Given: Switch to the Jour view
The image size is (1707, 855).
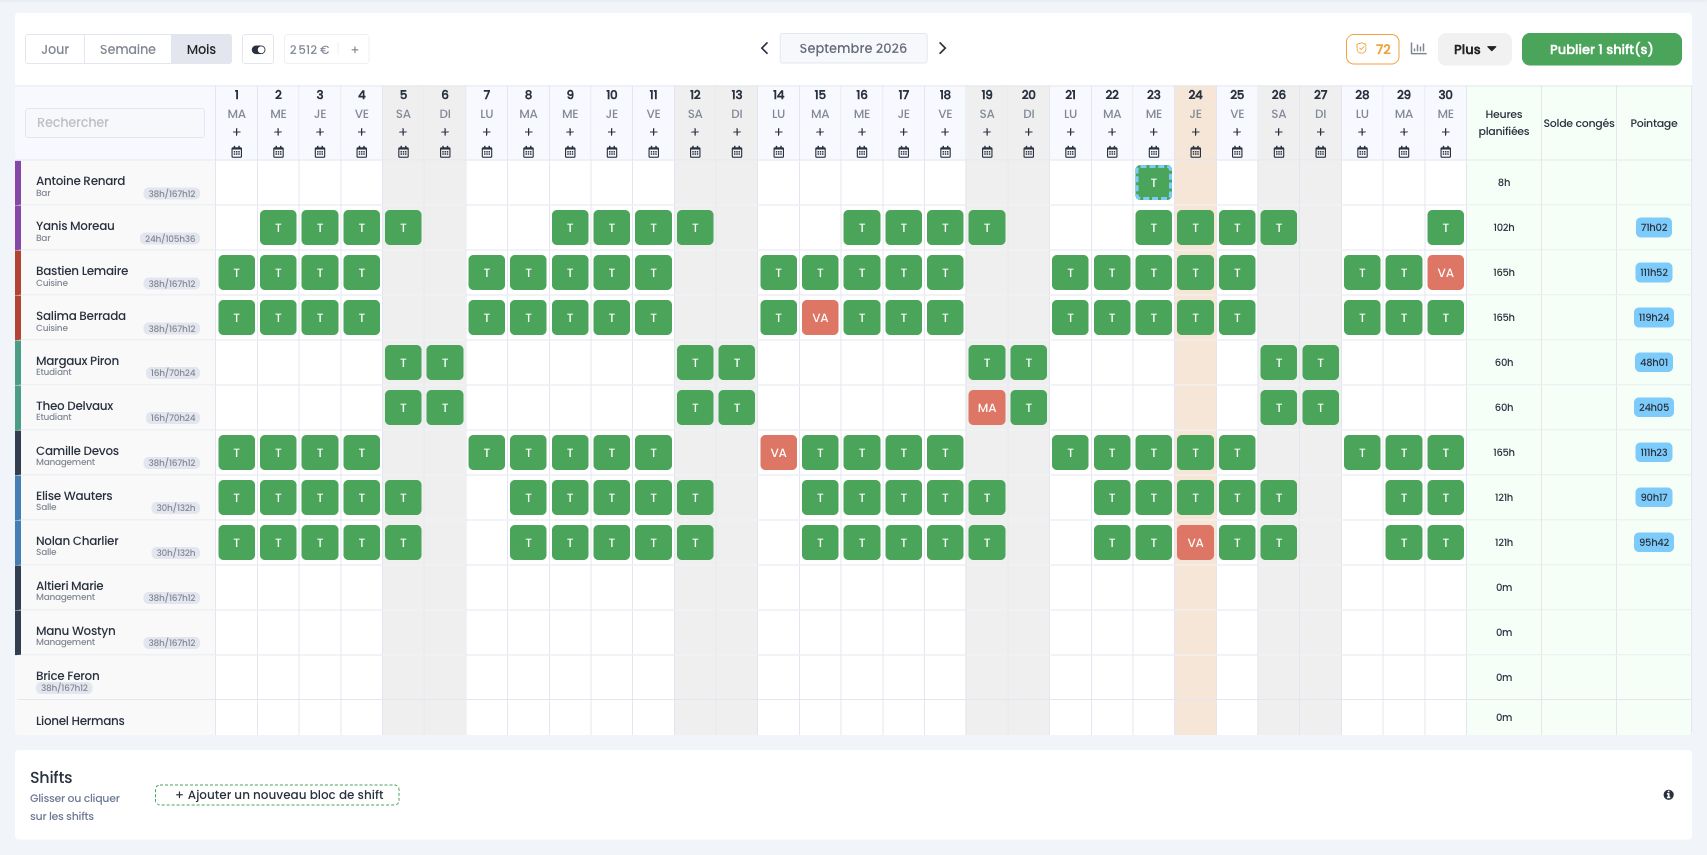Looking at the screenshot, I should 55,49.
